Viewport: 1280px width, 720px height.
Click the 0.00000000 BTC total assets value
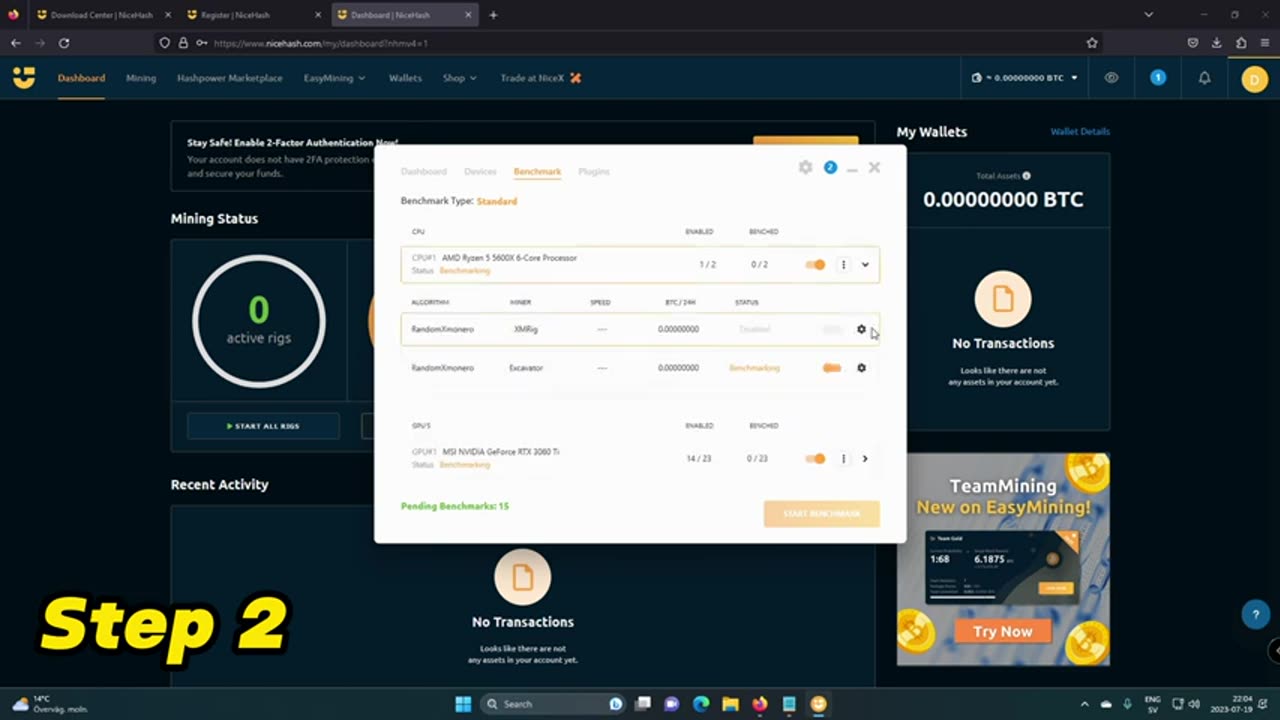click(1003, 199)
